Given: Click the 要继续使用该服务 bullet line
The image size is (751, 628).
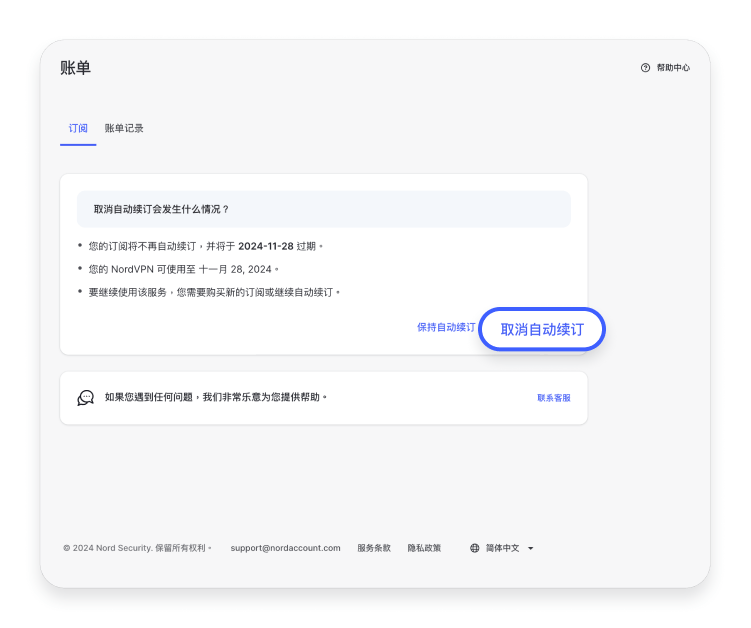Looking at the screenshot, I should click(214, 292).
